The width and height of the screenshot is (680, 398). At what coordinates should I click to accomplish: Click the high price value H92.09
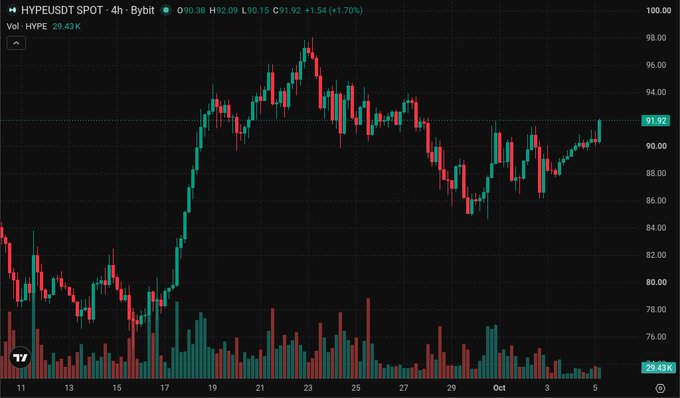point(223,10)
